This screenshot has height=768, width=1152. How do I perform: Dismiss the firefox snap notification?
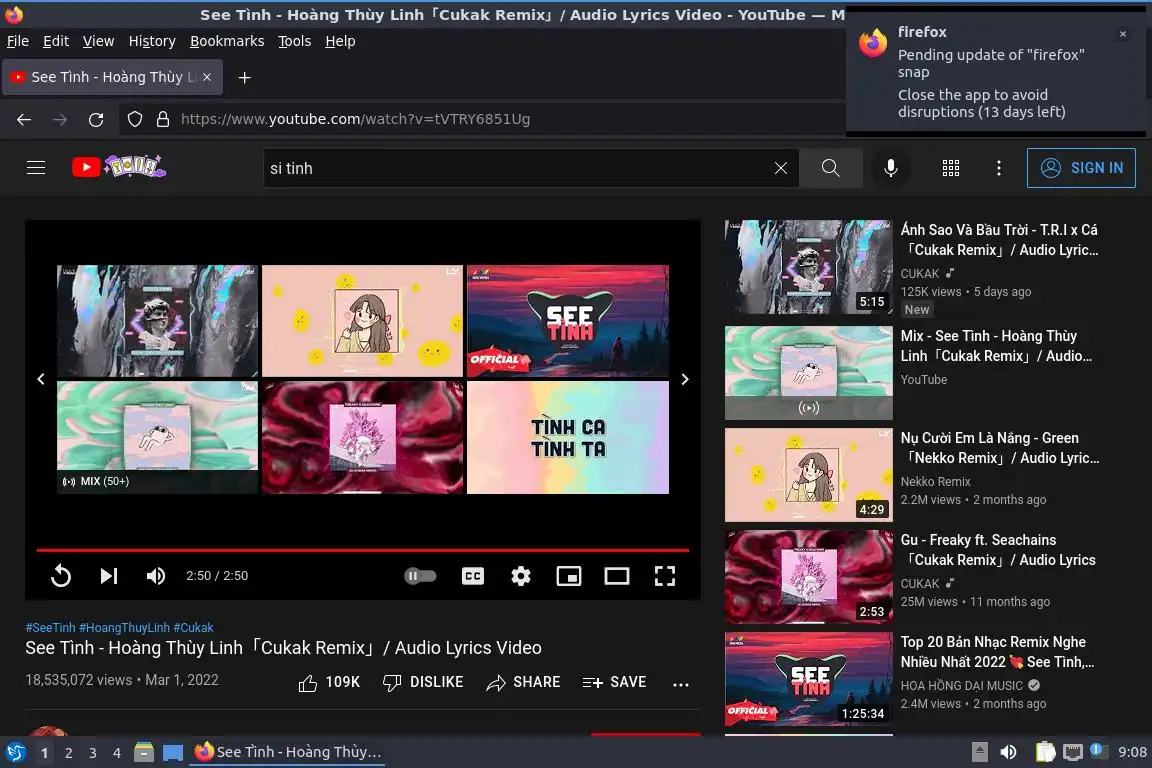tap(1123, 34)
